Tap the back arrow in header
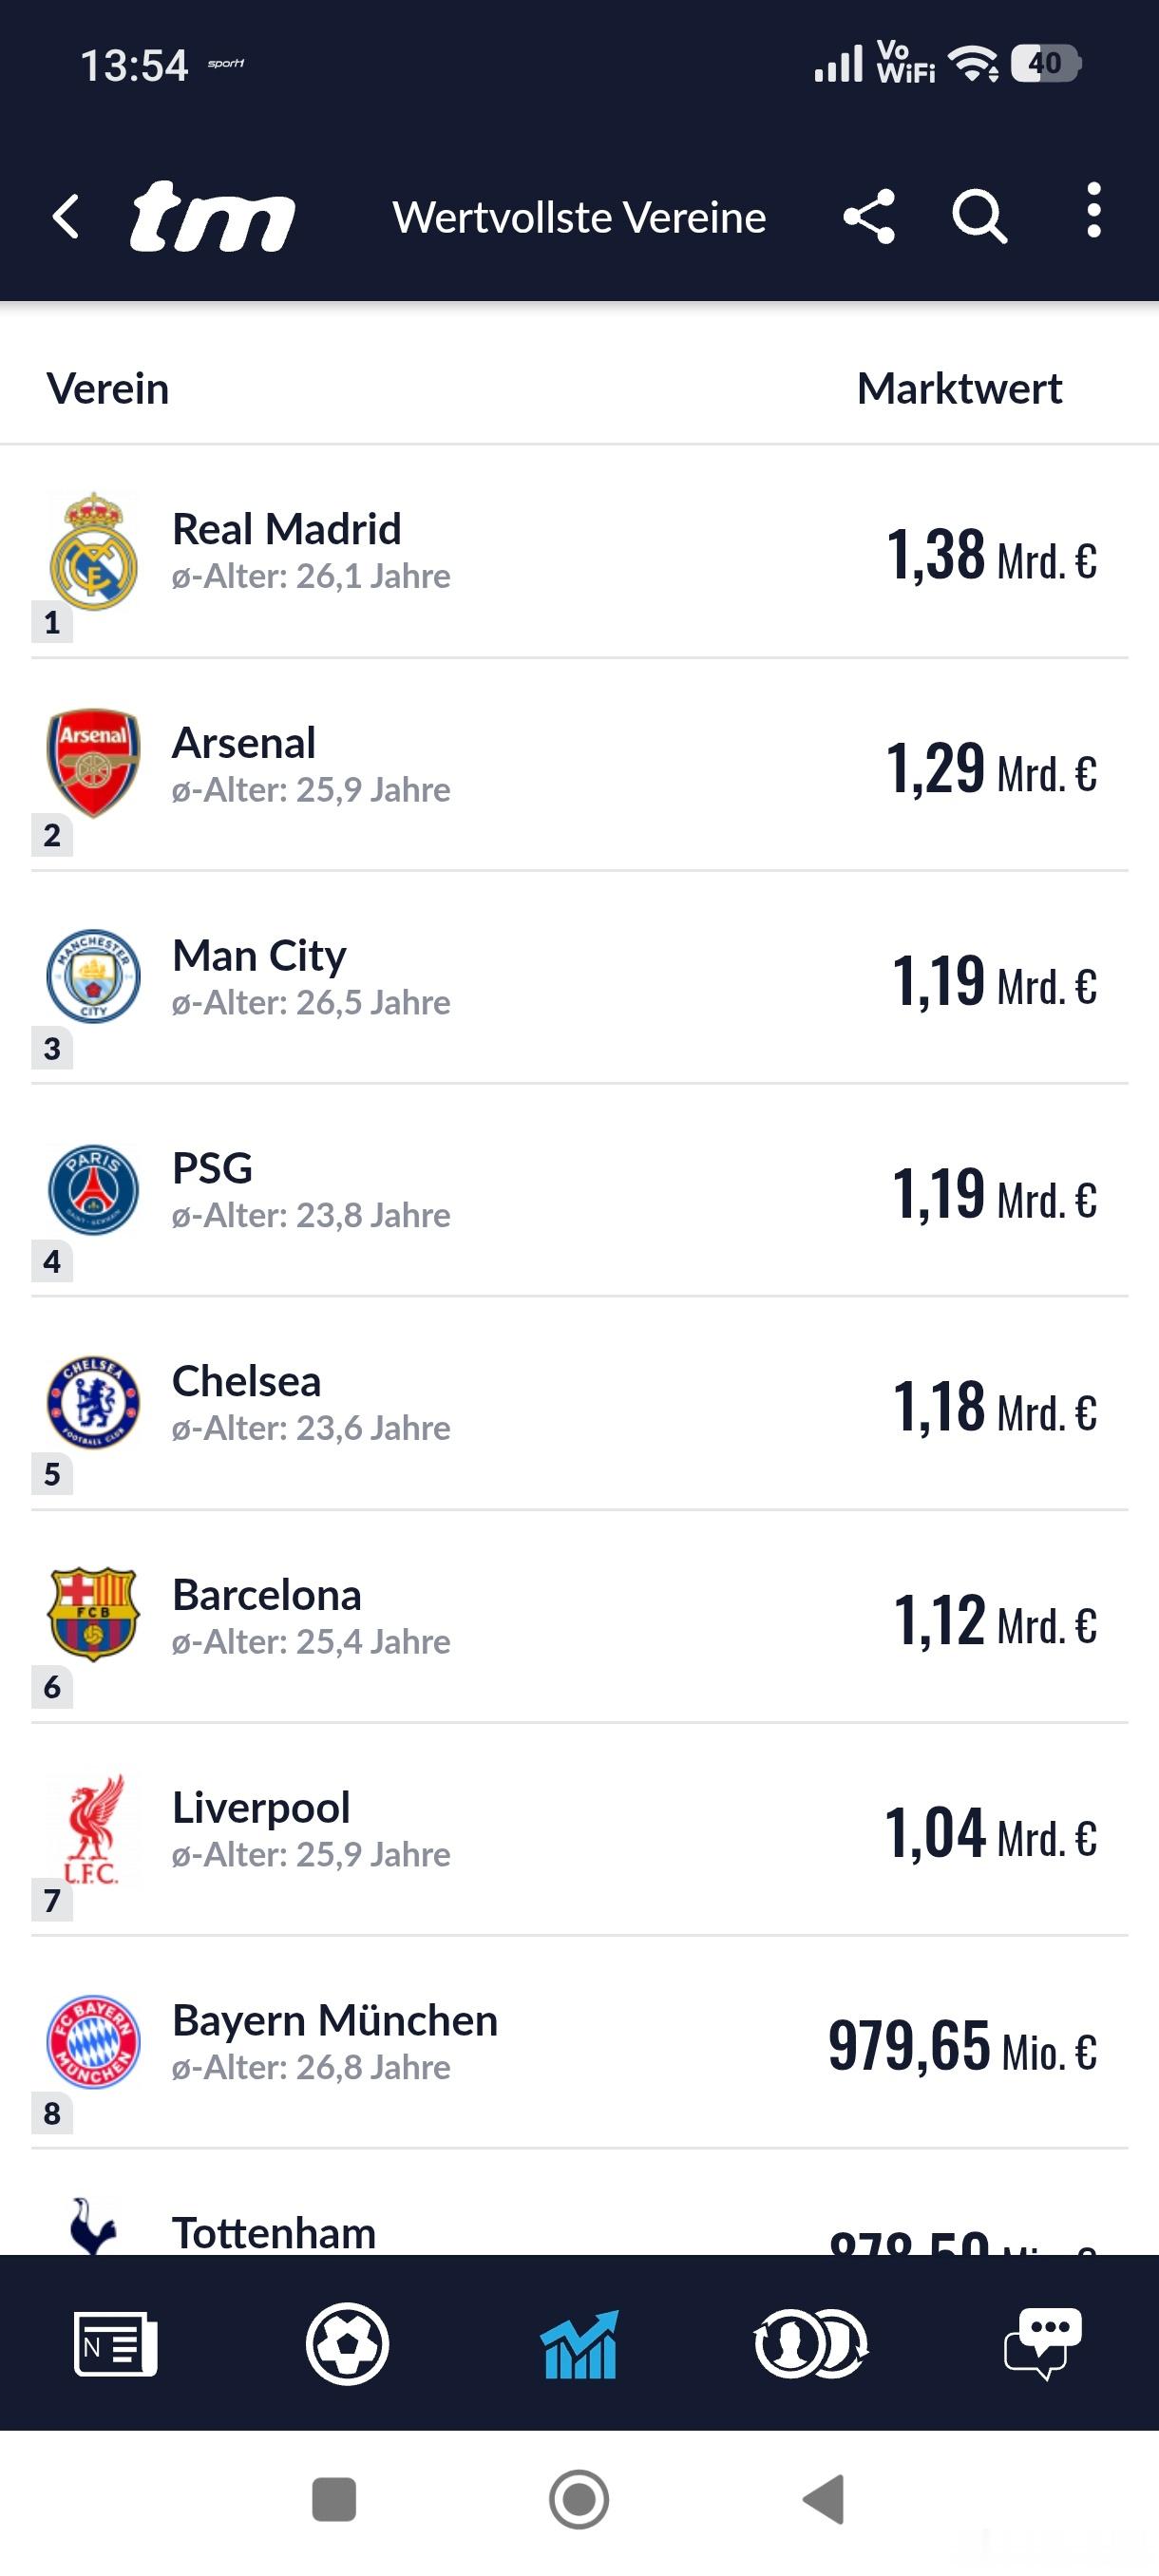 (66, 216)
